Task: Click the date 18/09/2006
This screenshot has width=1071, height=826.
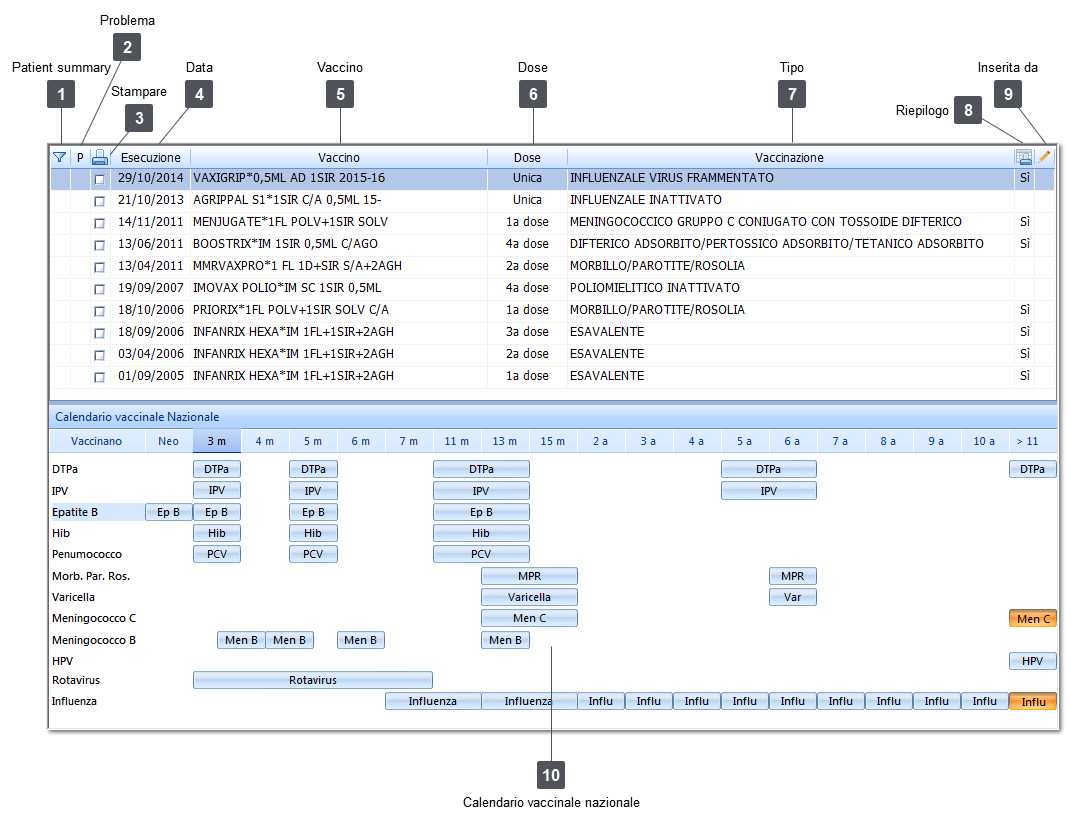Action: (x=151, y=331)
